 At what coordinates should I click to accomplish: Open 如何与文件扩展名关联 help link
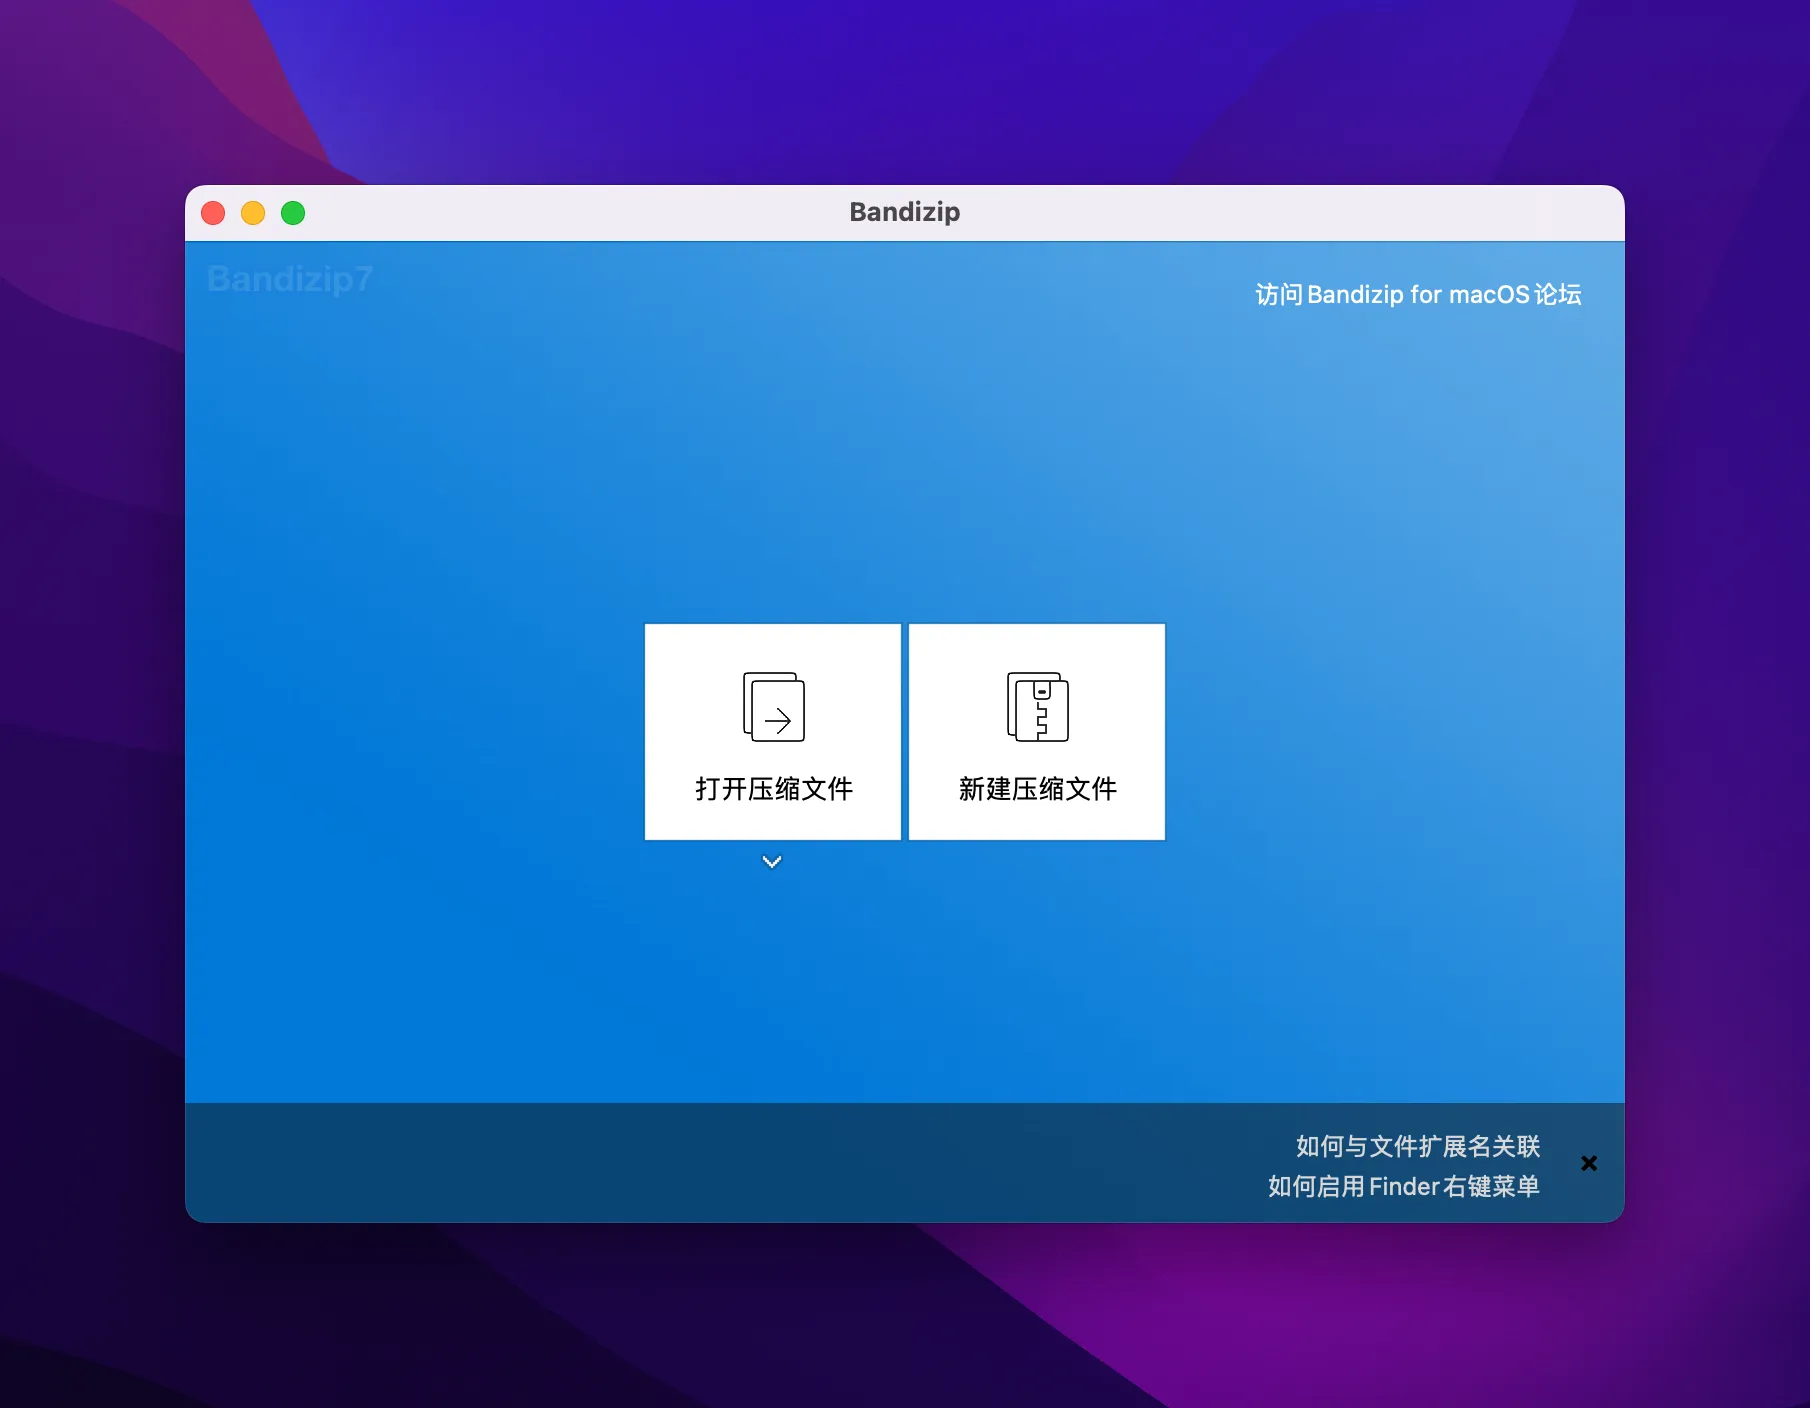pyautogui.click(x=1418, y=1146)
